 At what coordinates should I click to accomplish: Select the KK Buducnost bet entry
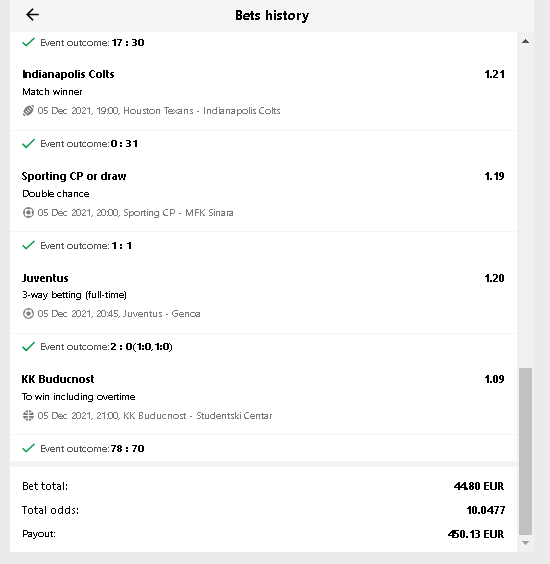click(58, 379)
